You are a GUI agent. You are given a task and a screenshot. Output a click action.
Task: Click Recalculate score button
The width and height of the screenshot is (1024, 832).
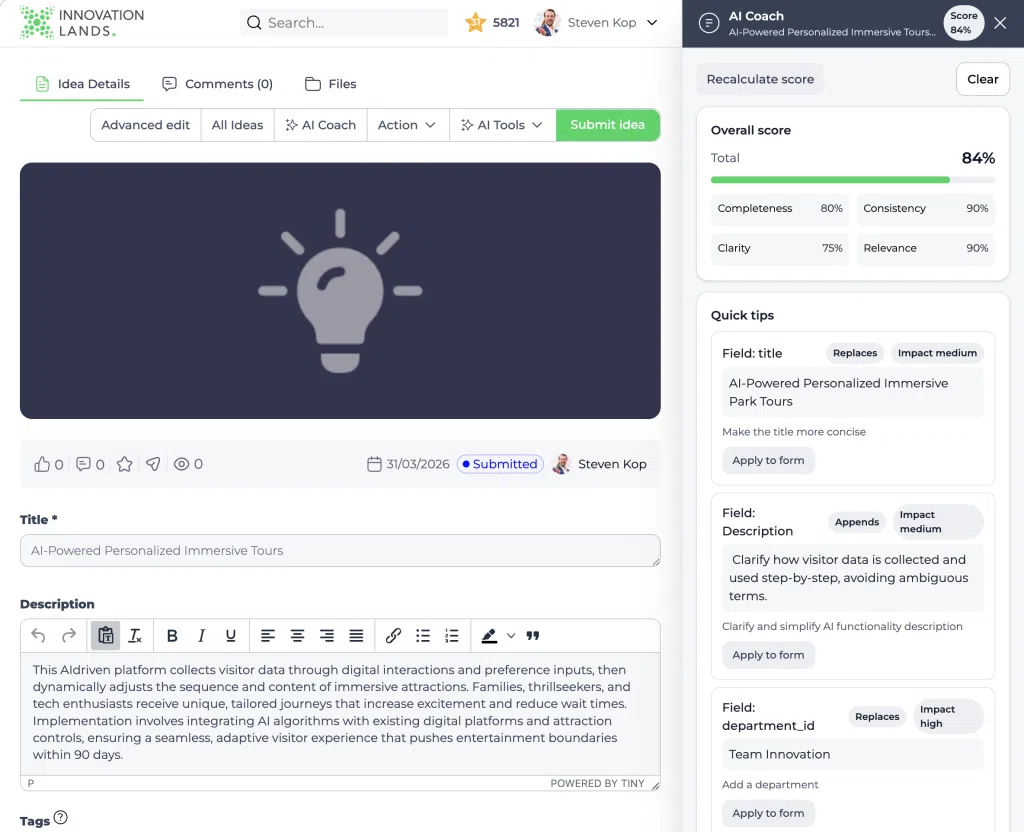760,79
